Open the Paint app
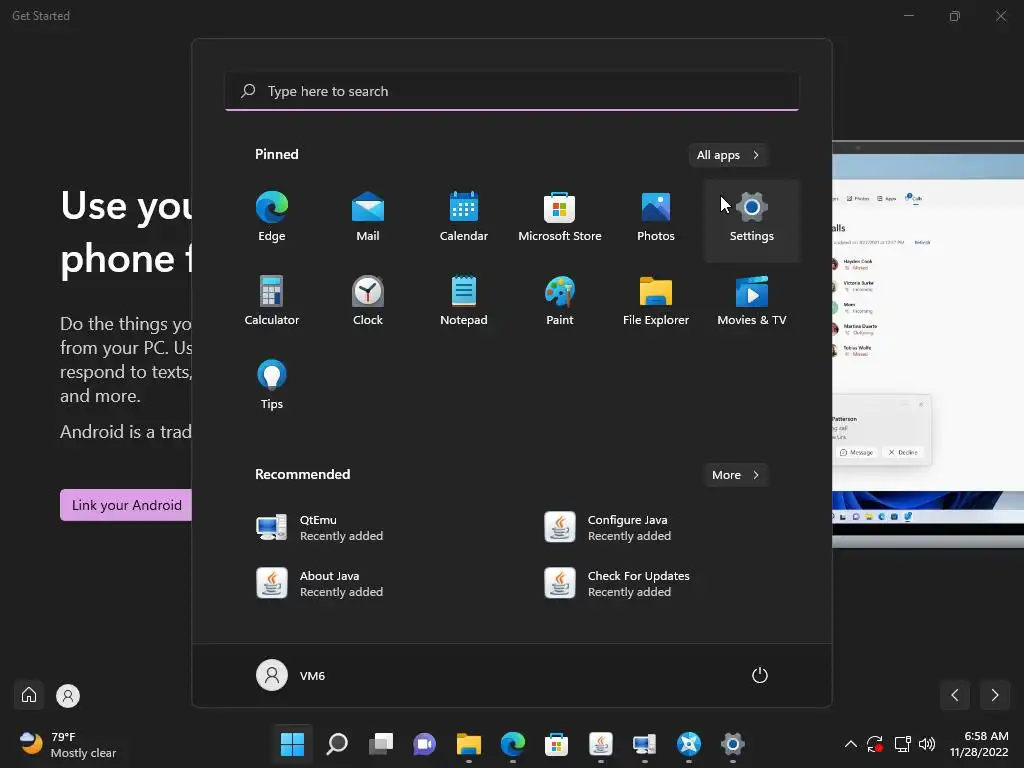 [560, 301]
